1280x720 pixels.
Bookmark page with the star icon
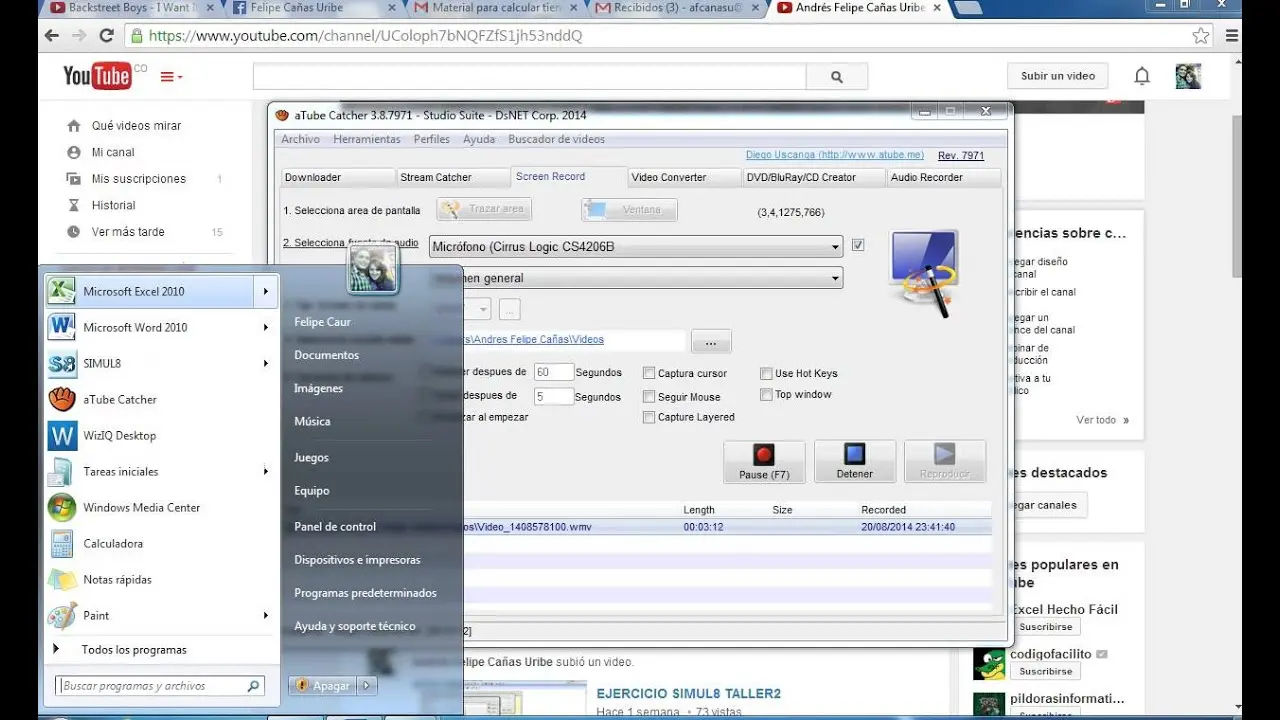pyautogui.click(x=1201, y=36)
